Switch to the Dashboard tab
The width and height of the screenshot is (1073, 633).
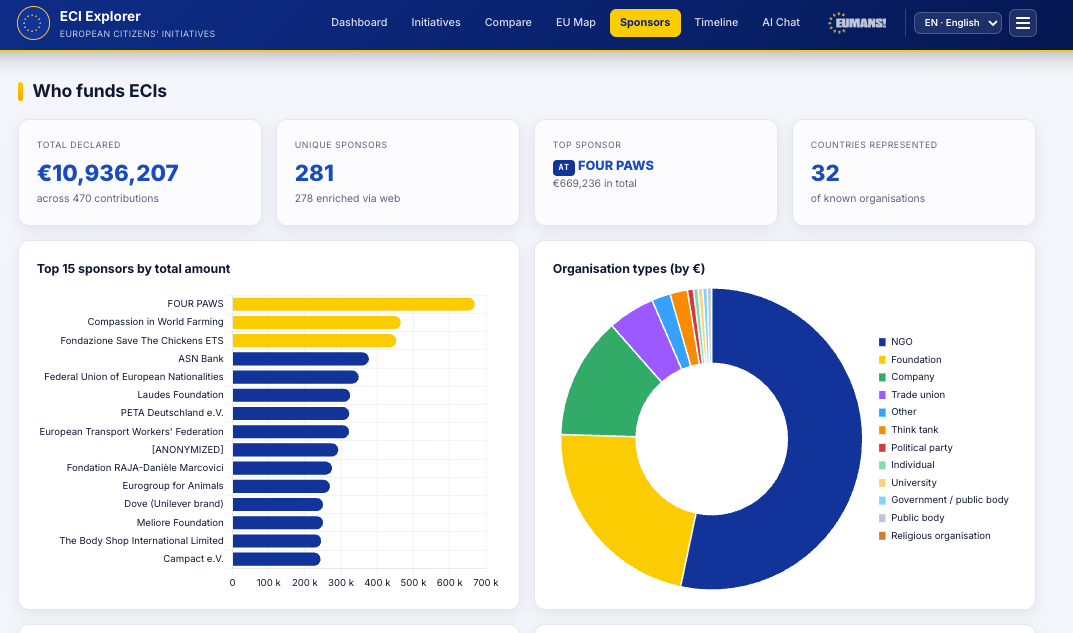point(359,23)
